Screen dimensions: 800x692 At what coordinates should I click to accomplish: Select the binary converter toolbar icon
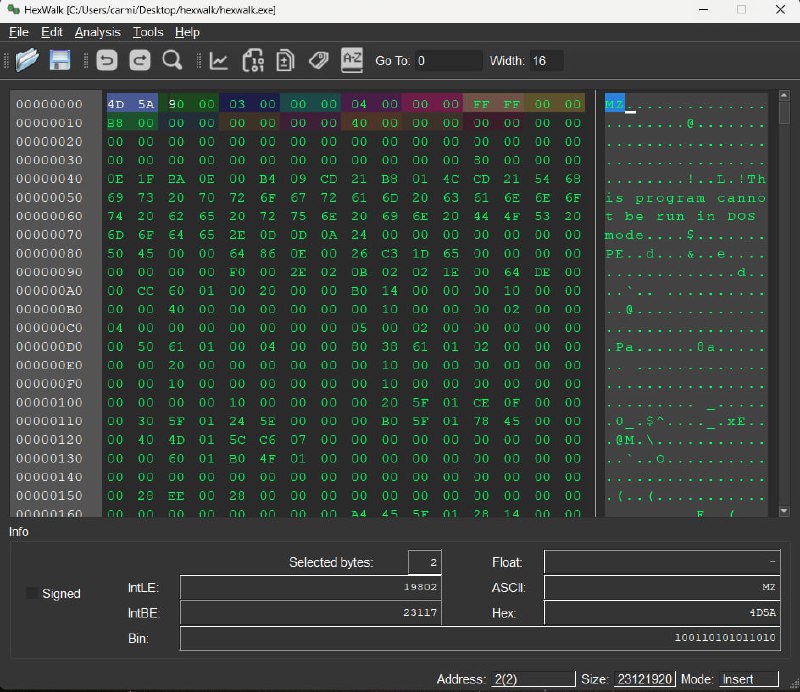click(x=253, y=60)
